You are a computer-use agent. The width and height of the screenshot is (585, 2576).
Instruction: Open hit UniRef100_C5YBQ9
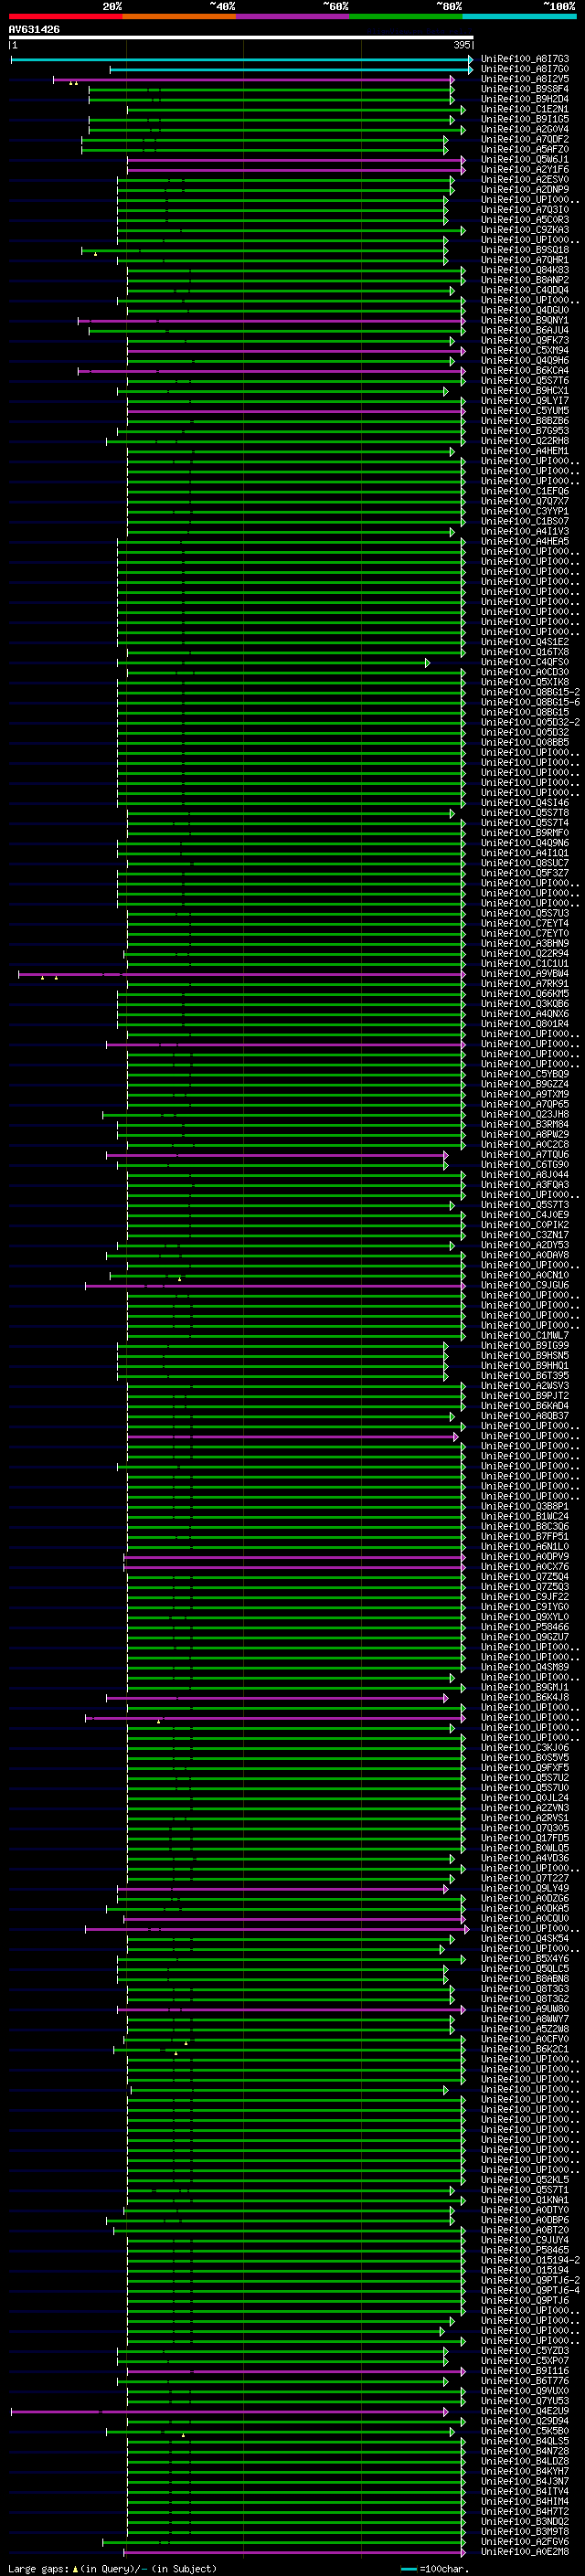coord(524,1074)
